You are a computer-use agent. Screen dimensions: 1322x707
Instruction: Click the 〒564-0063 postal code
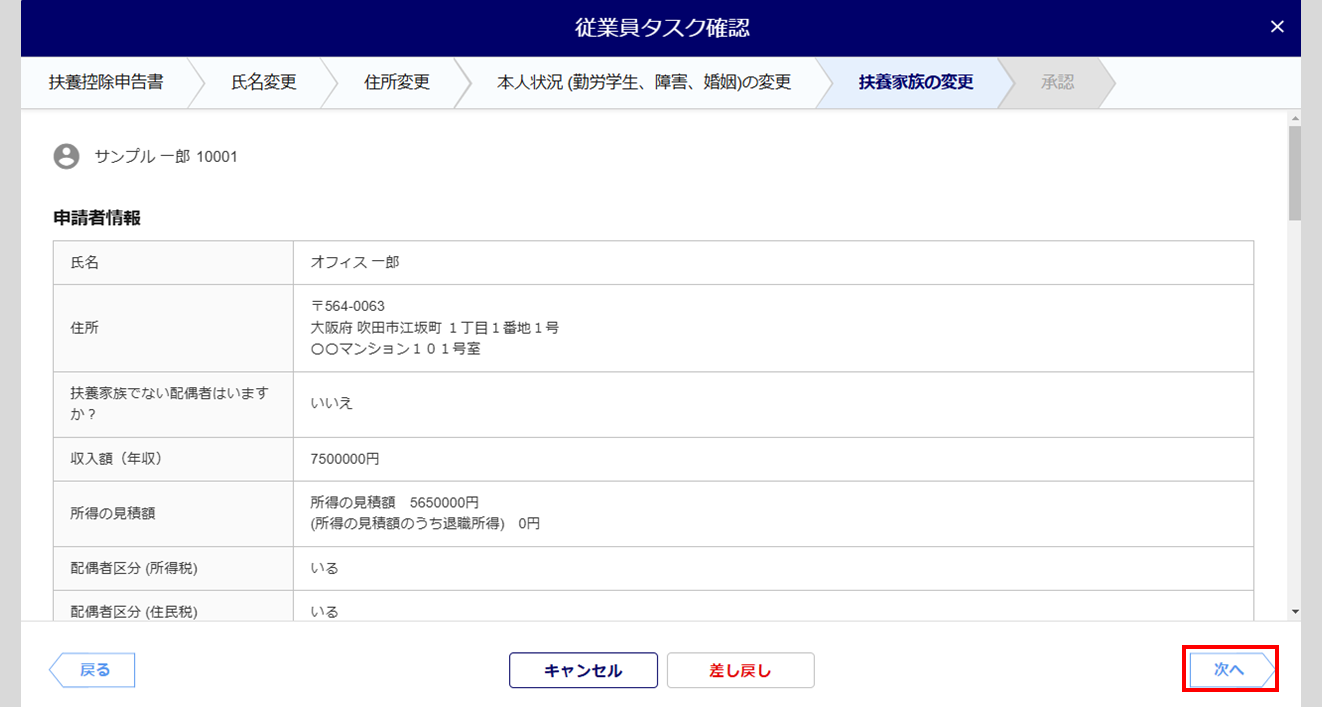tap(348, 306)
